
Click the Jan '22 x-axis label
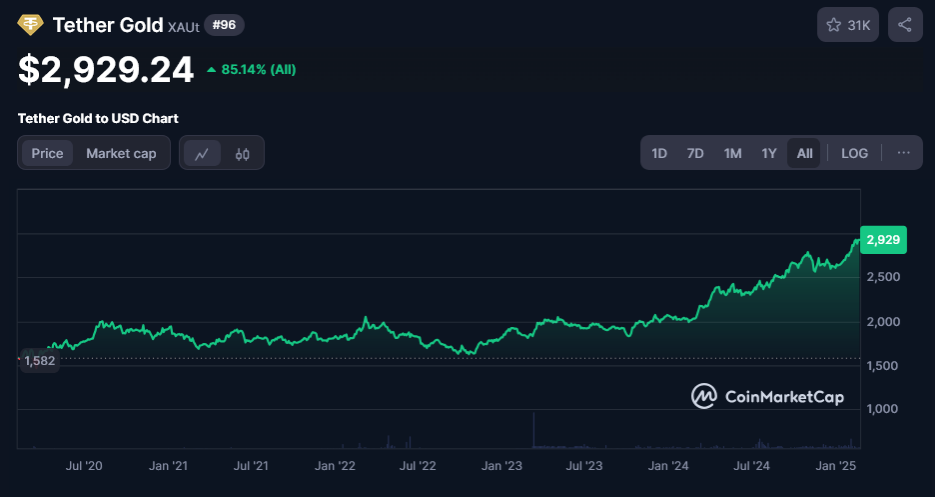335,465
